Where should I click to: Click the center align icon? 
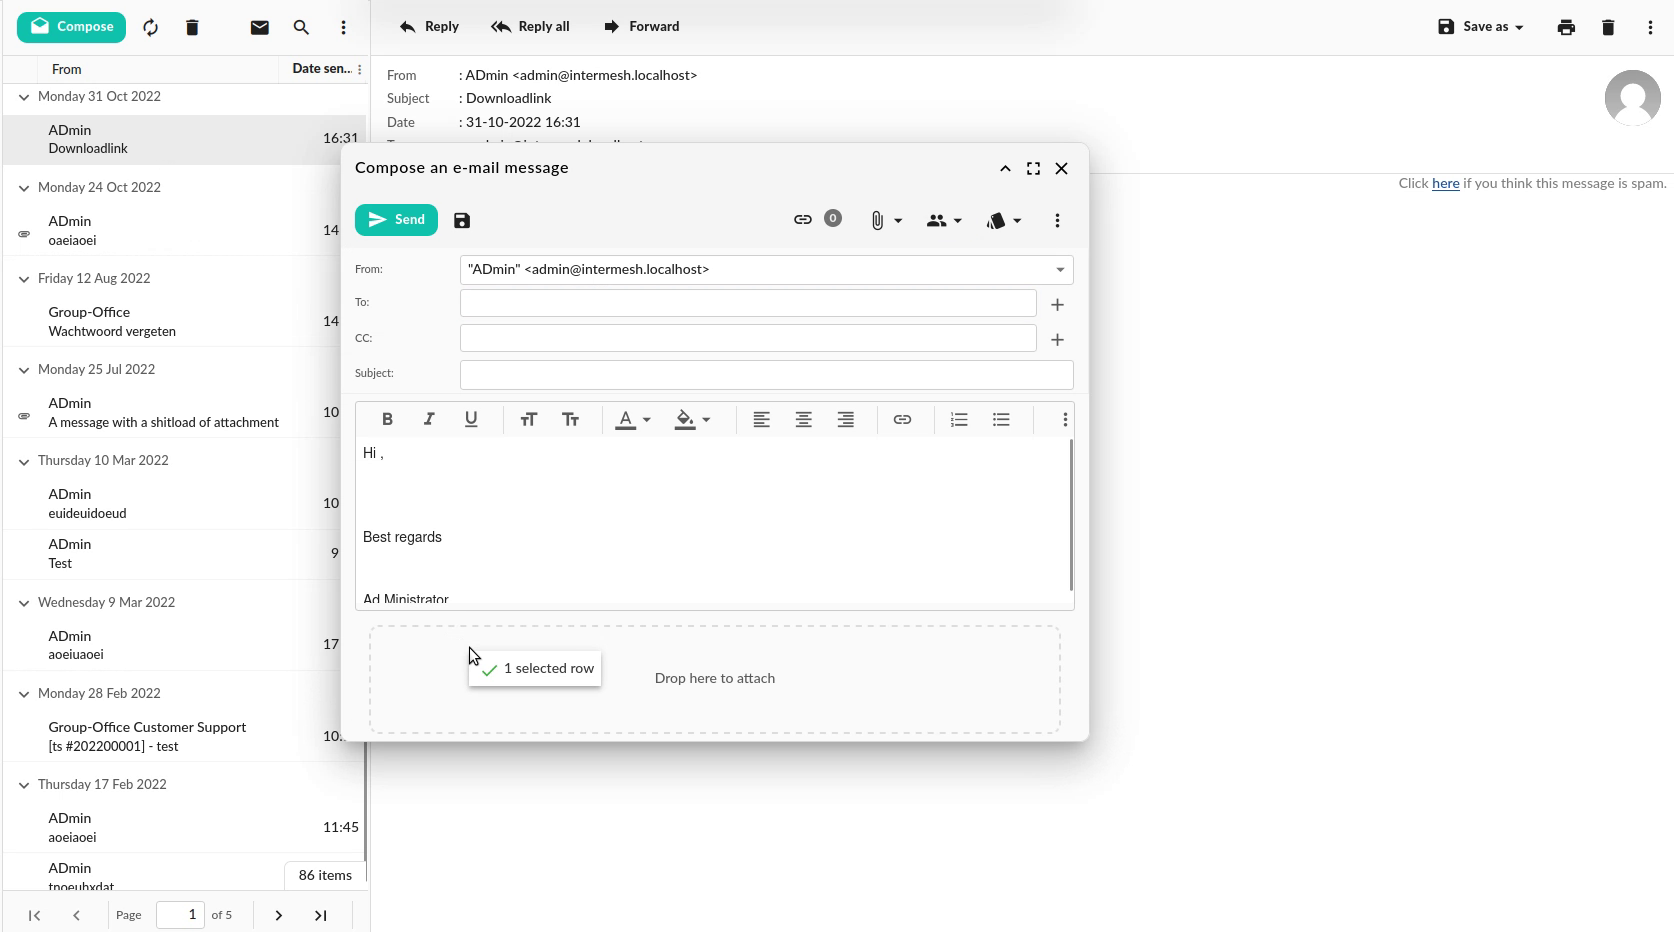pos(803,420)
